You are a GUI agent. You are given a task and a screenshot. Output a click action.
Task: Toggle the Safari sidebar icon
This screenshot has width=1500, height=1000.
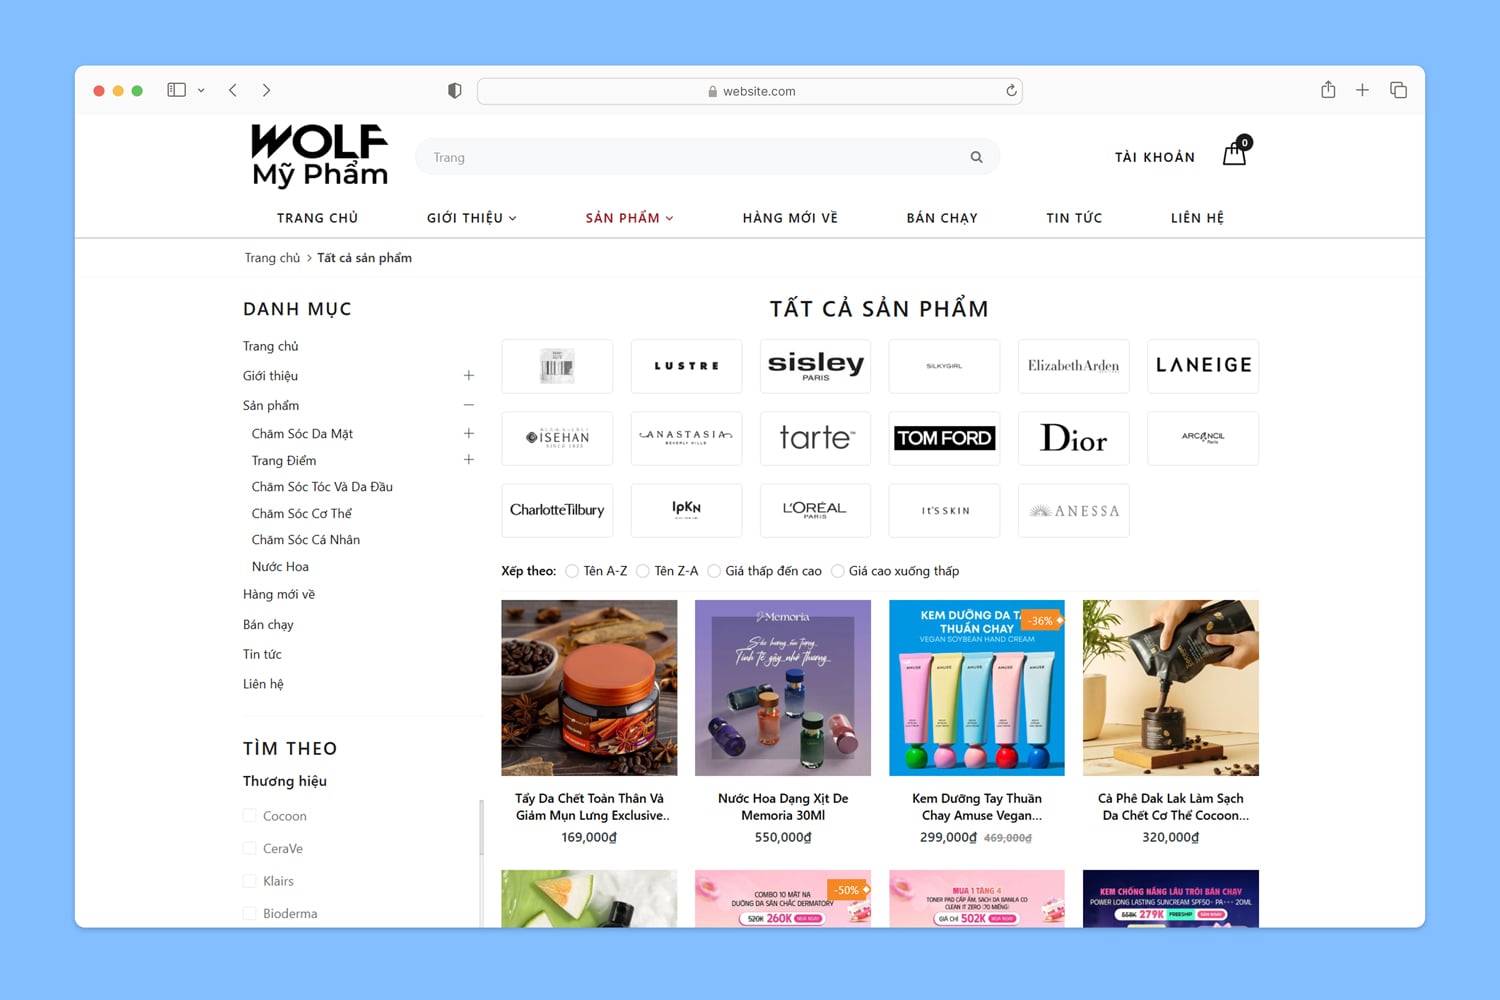[177, 90]
